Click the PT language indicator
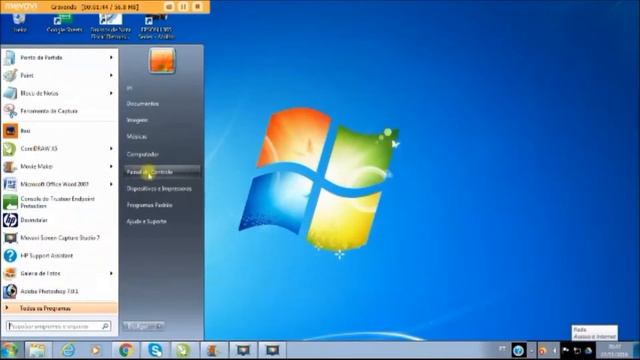The height and width of the screenshot is (360, 640). tap(502, 349)
